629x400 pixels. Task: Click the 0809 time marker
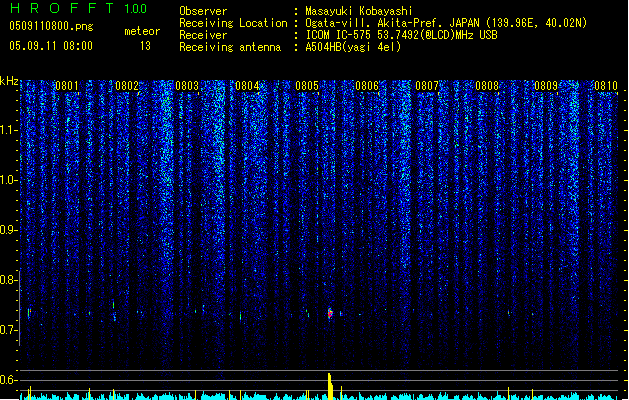546,86
